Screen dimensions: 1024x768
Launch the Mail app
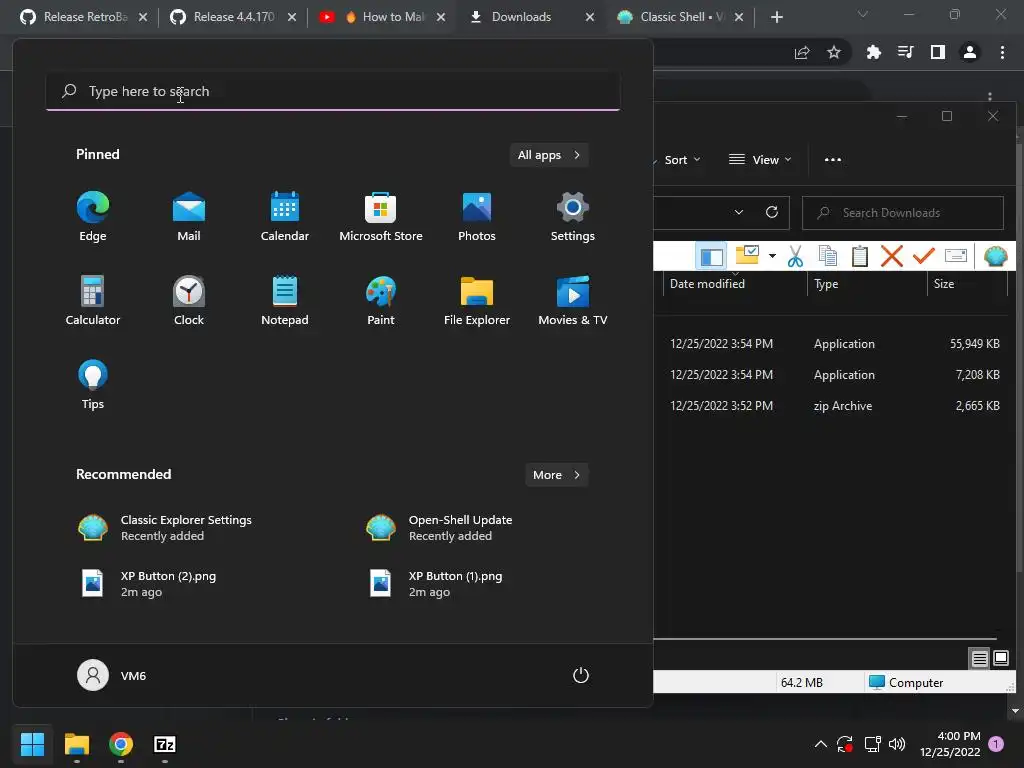pos(189,217)
